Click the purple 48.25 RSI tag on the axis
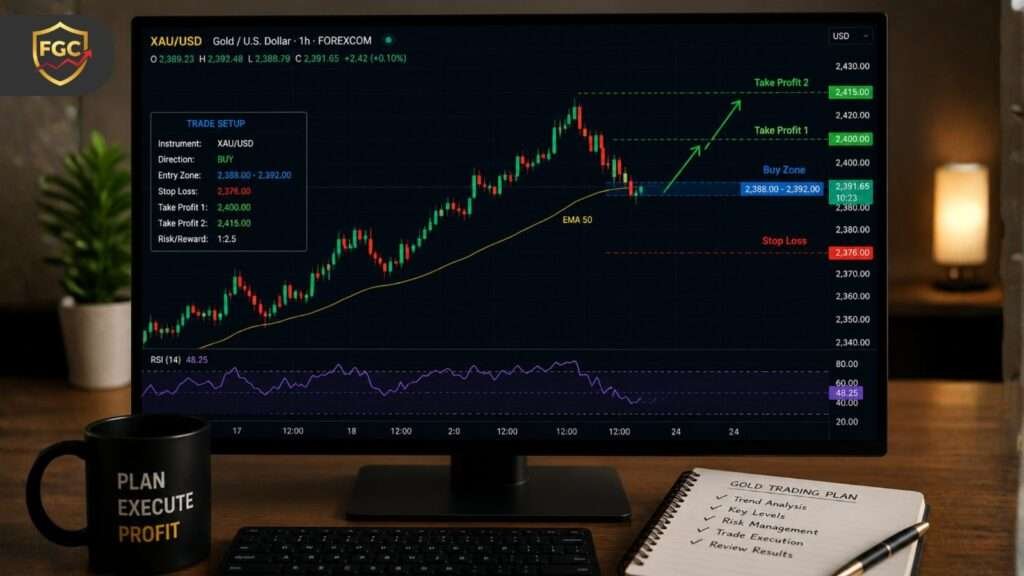The width and height of the screenshot is (1024, 576). coord(846,393)
